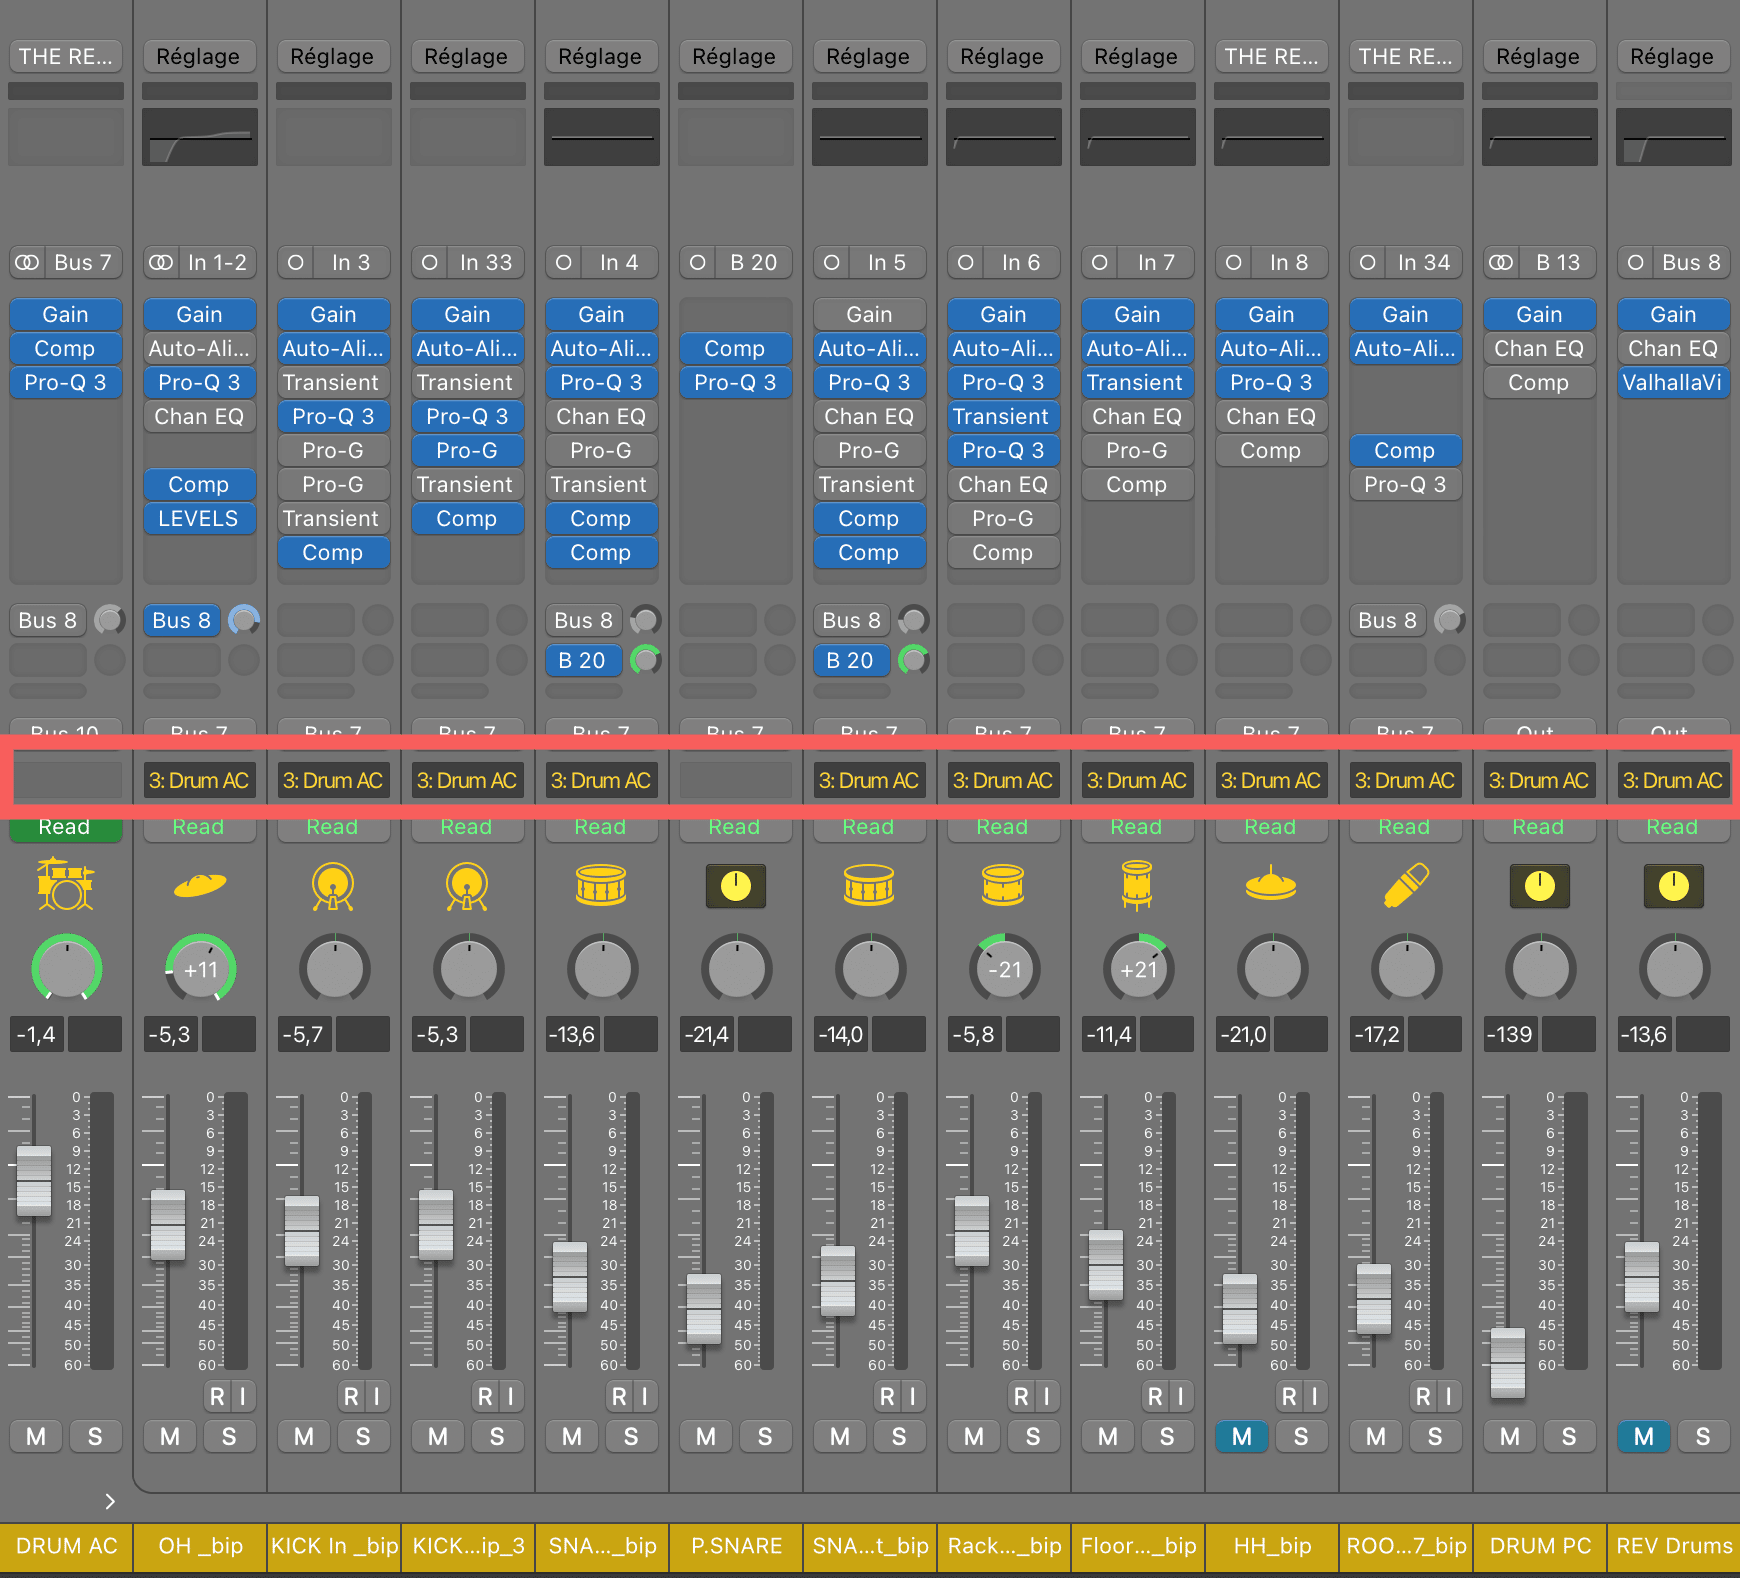Click the Bus 8 send knob on OH _bip
1740x1578 pixels.
pyautogui.click(x=244, y=620)
